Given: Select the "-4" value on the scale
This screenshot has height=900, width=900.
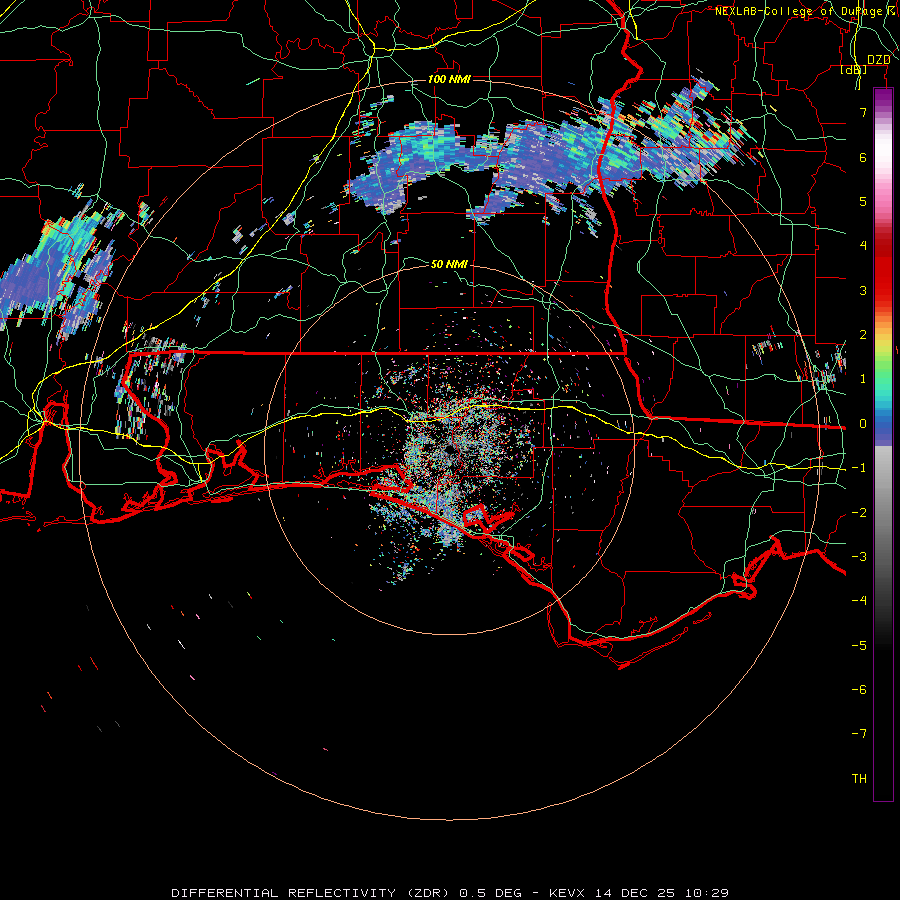Looking at the screenshot, I should pos(859,601).
